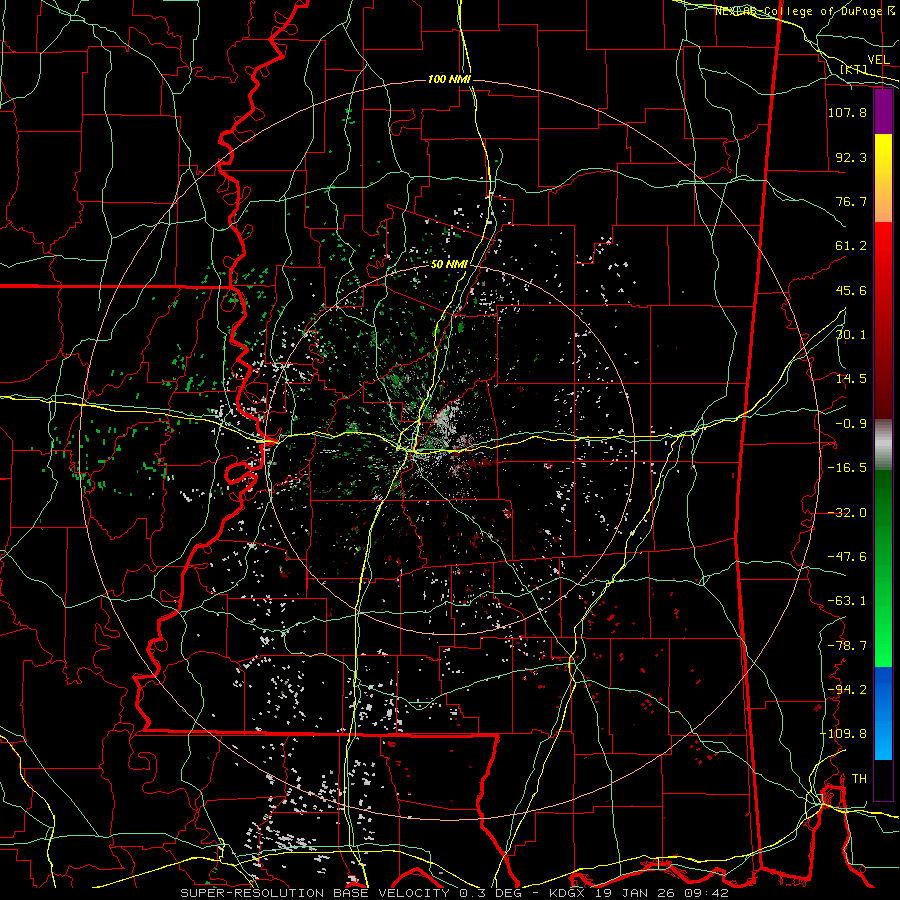Click the blue segment of velocity color bar
The image size is (900, 900).
tap(883, 713)
